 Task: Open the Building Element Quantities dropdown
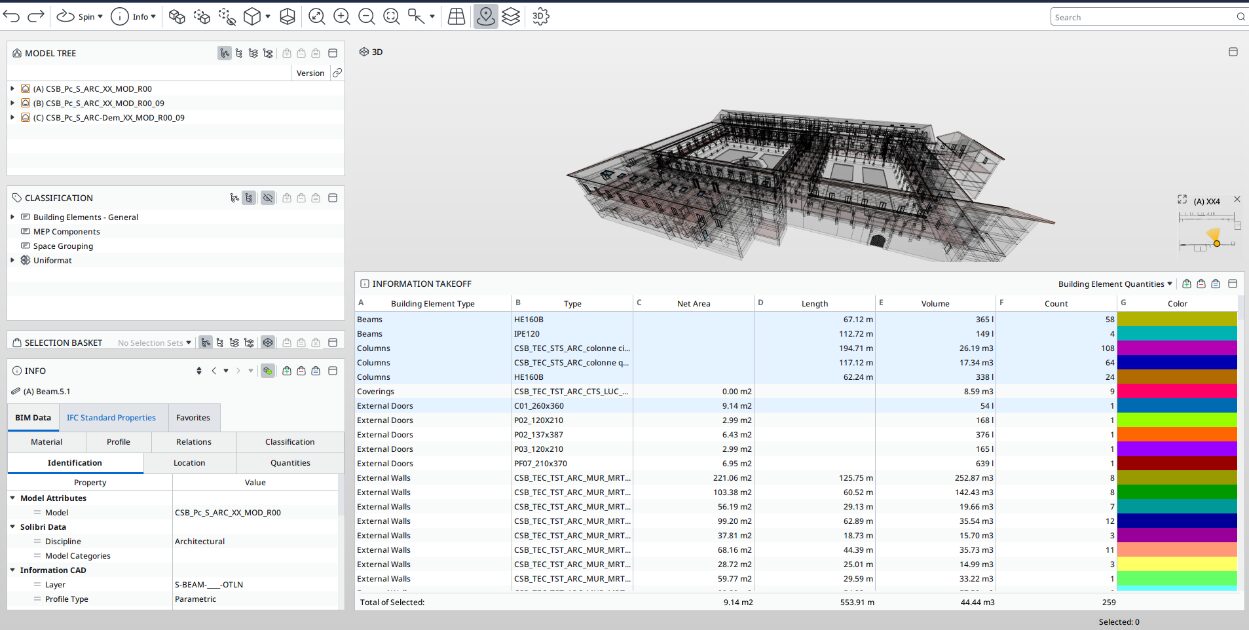[1115, 284]
